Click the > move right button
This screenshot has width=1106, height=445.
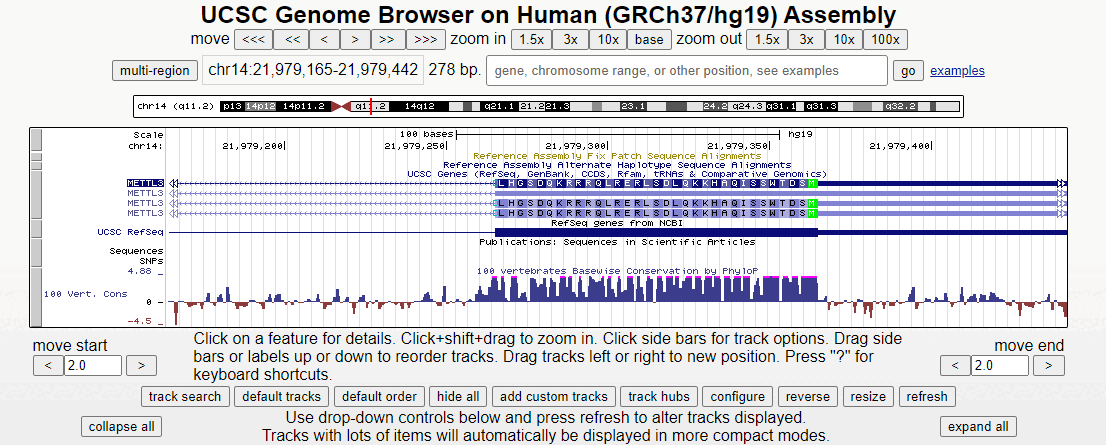pyautogui.click(x=355, y=40)
